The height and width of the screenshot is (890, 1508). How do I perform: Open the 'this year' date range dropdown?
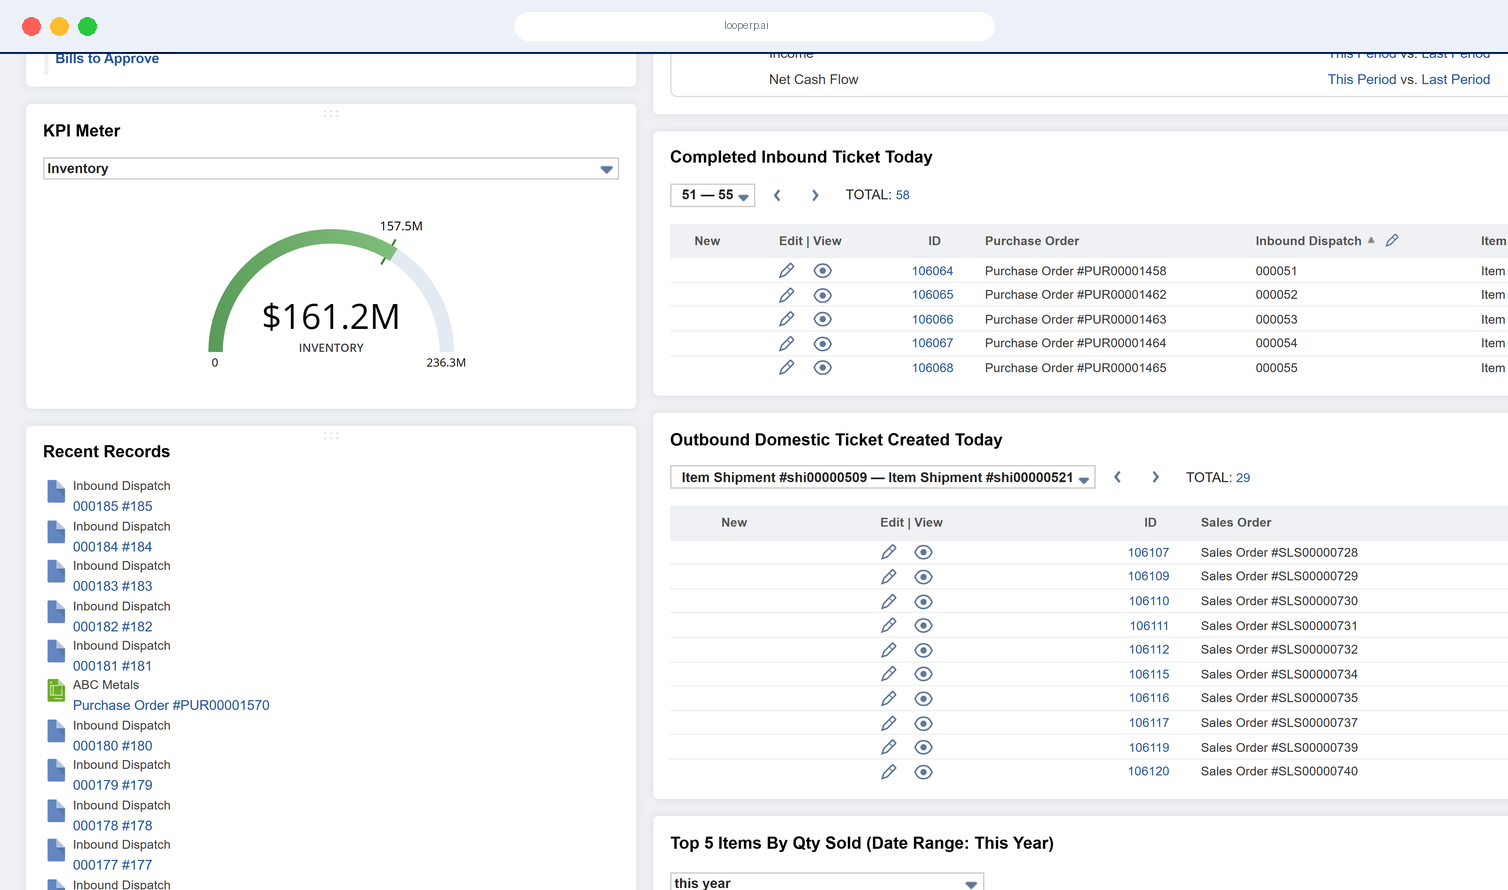pos(827,882)
